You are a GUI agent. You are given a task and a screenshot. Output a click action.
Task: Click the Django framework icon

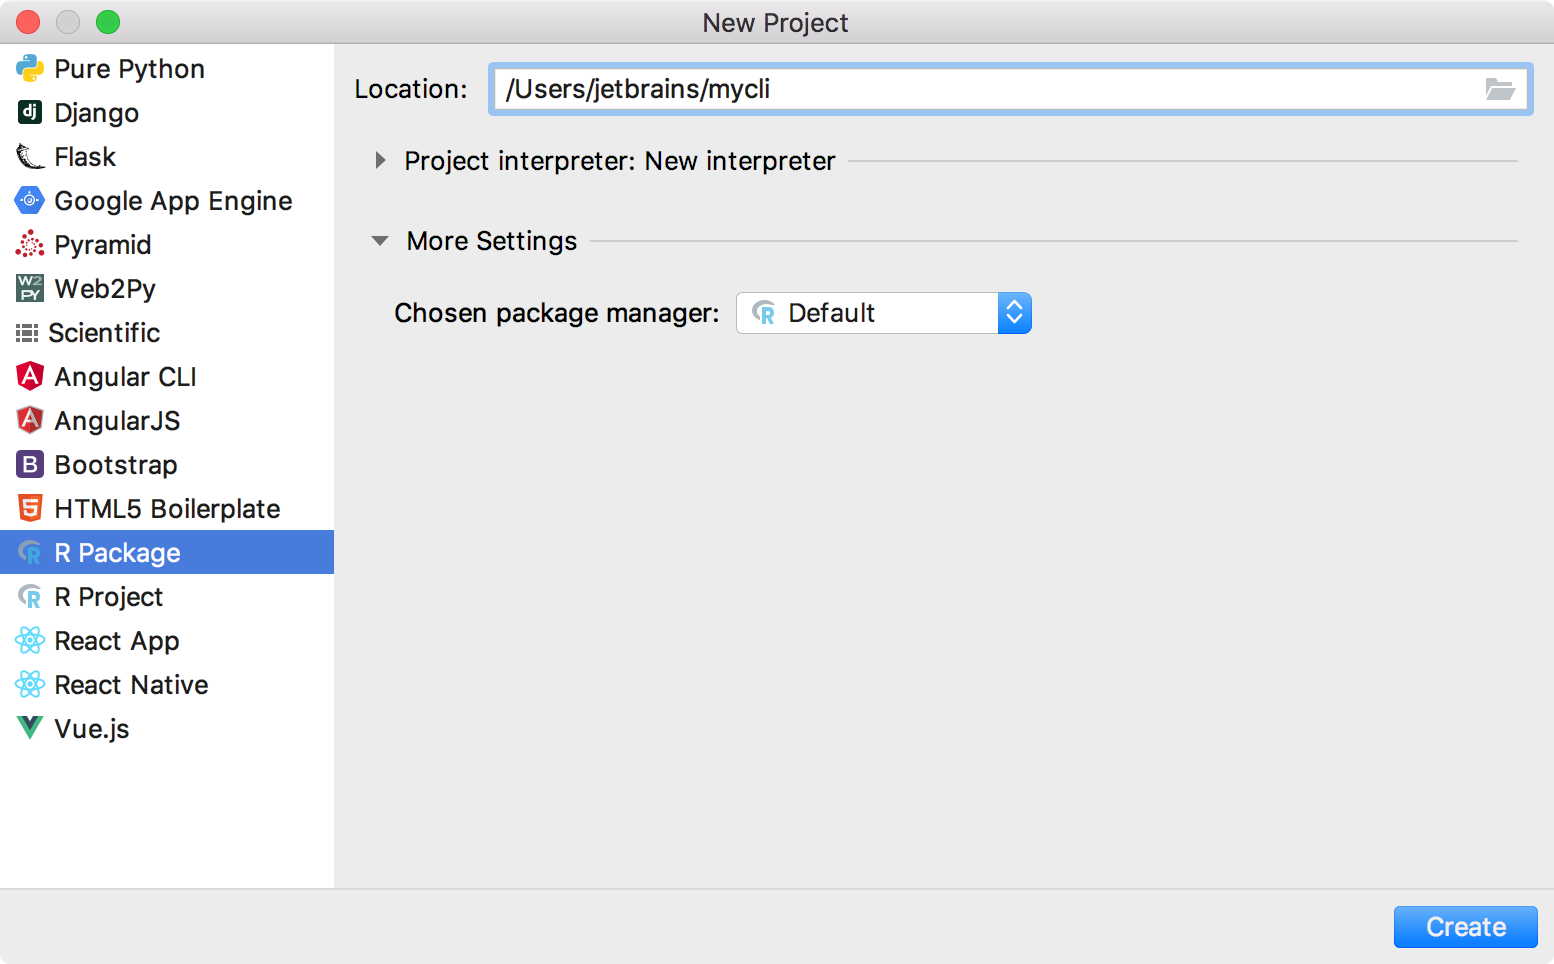click(x=29, y=112)
